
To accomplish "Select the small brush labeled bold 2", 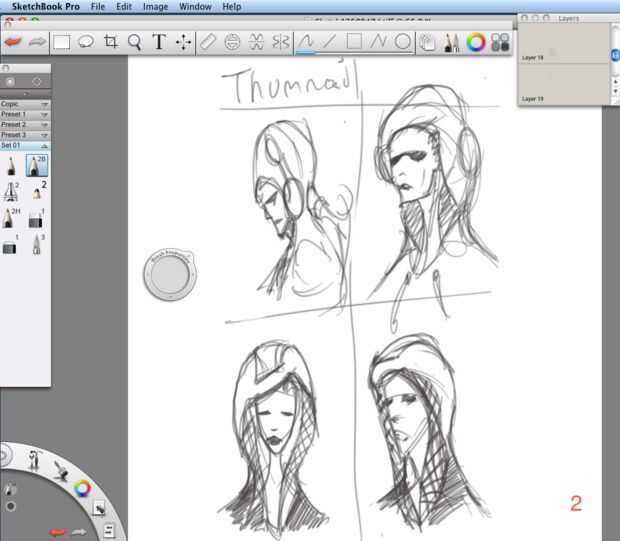I will click(37, 191).
